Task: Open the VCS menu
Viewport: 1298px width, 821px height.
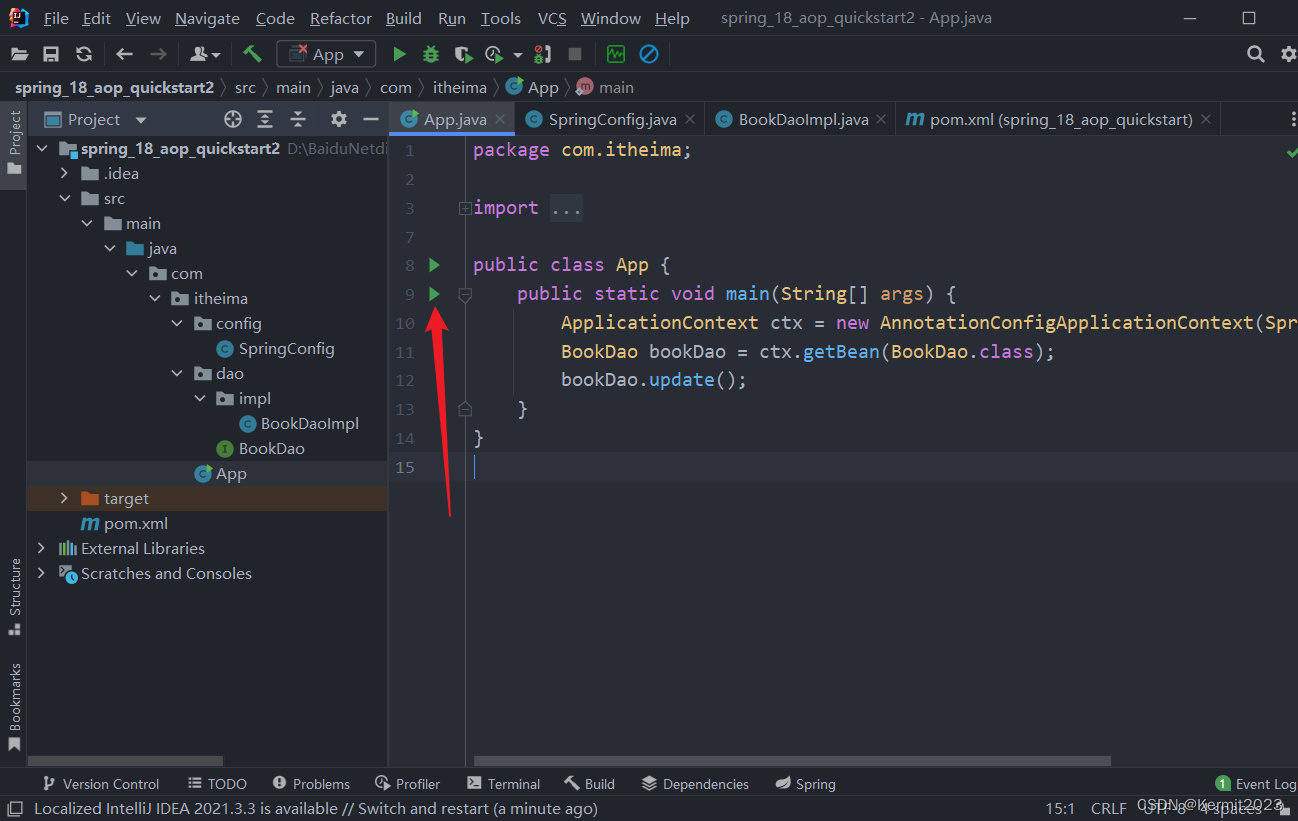Action: click(552, 18)
